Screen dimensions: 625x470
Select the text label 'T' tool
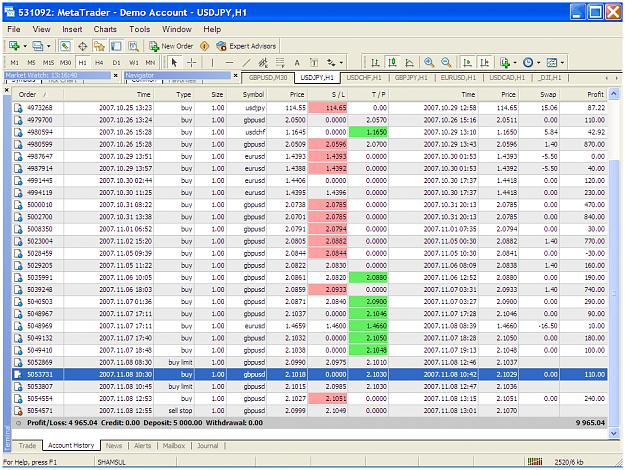(x=314, y=63)
